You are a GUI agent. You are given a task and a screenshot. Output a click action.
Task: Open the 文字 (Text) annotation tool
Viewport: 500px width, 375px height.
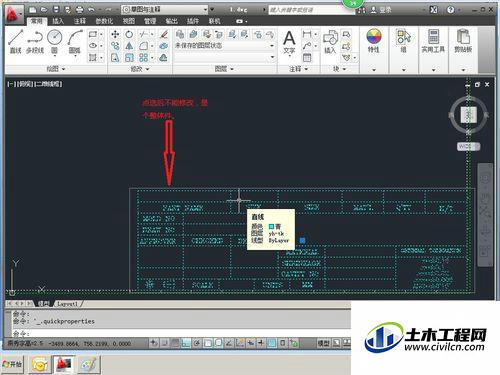[x=289, y=42]
